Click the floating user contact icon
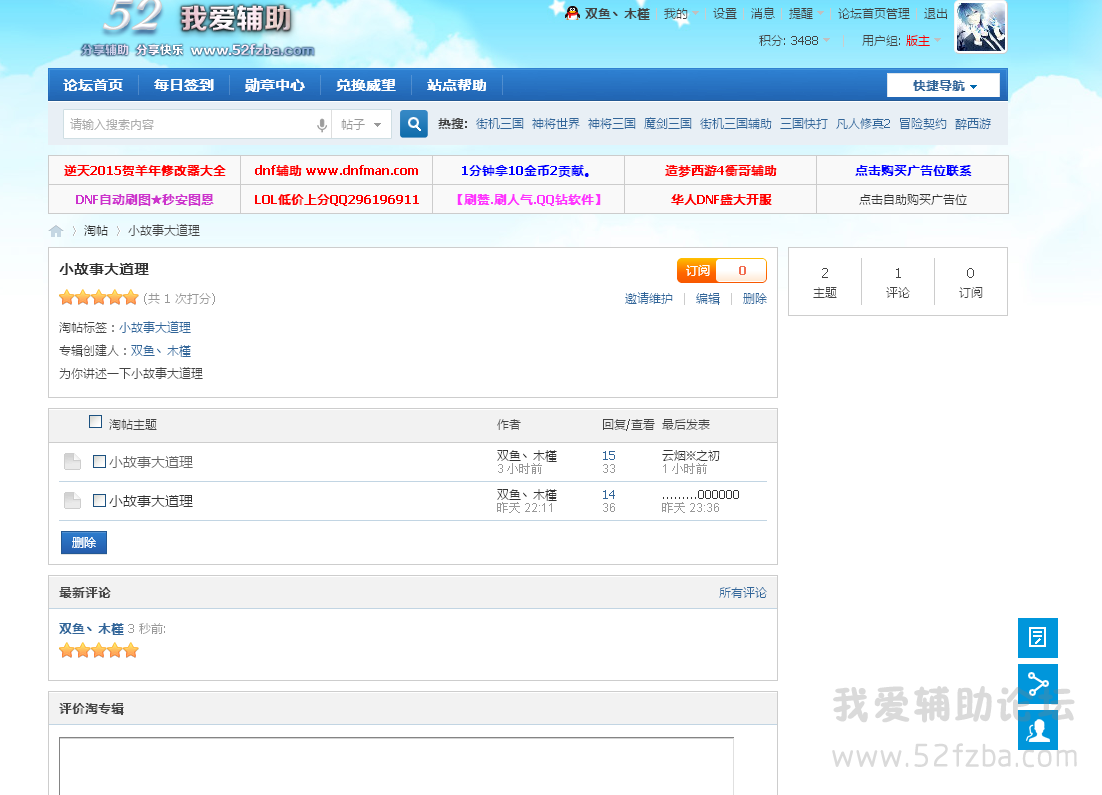The width and height of the screenshot is (1102, 795). click(1037, 731)
